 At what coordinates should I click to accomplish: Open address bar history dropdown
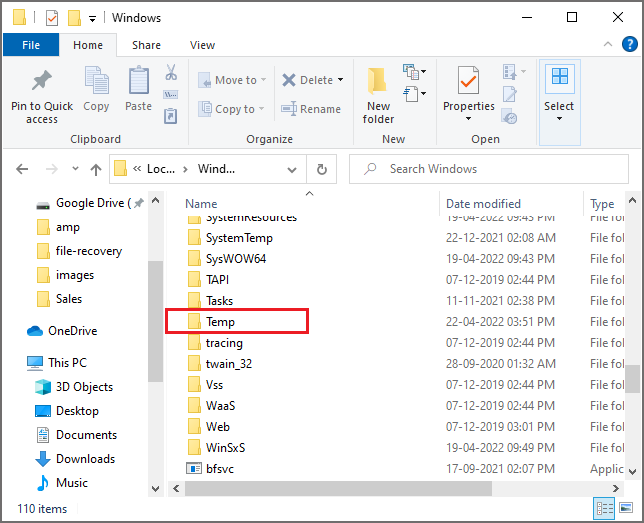pos(292,169)
